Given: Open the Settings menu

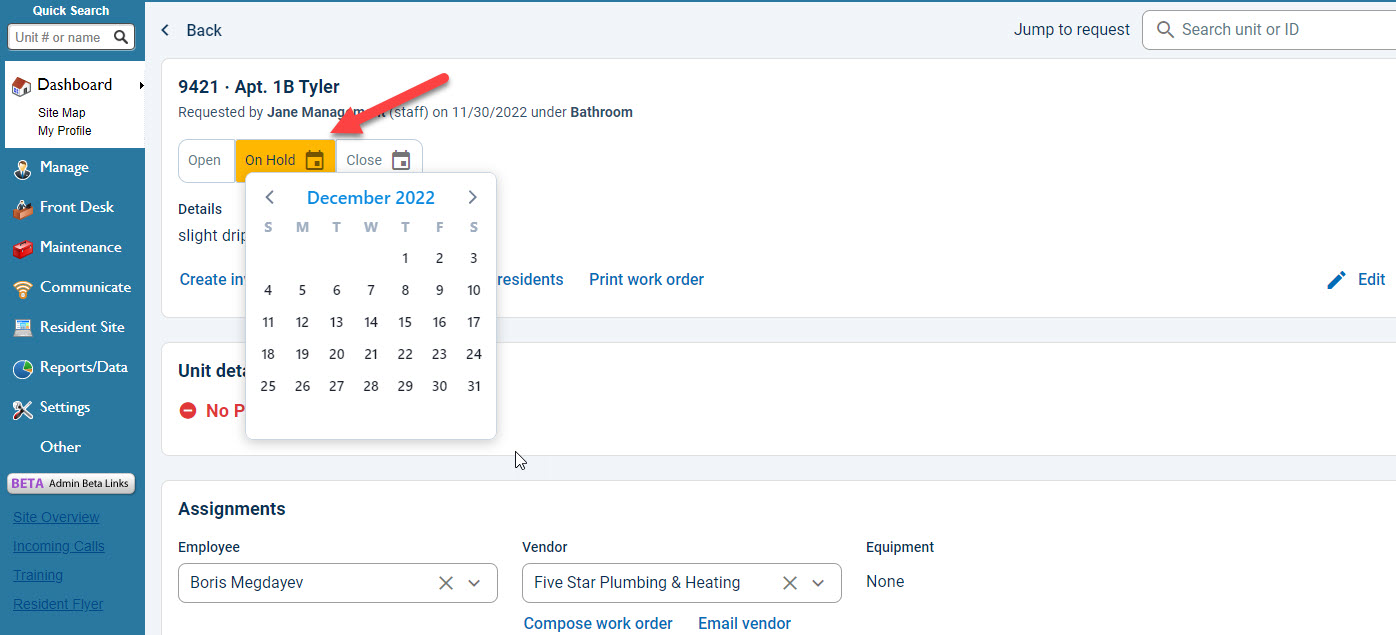Looking at the screenshot, I should point(65,407).
